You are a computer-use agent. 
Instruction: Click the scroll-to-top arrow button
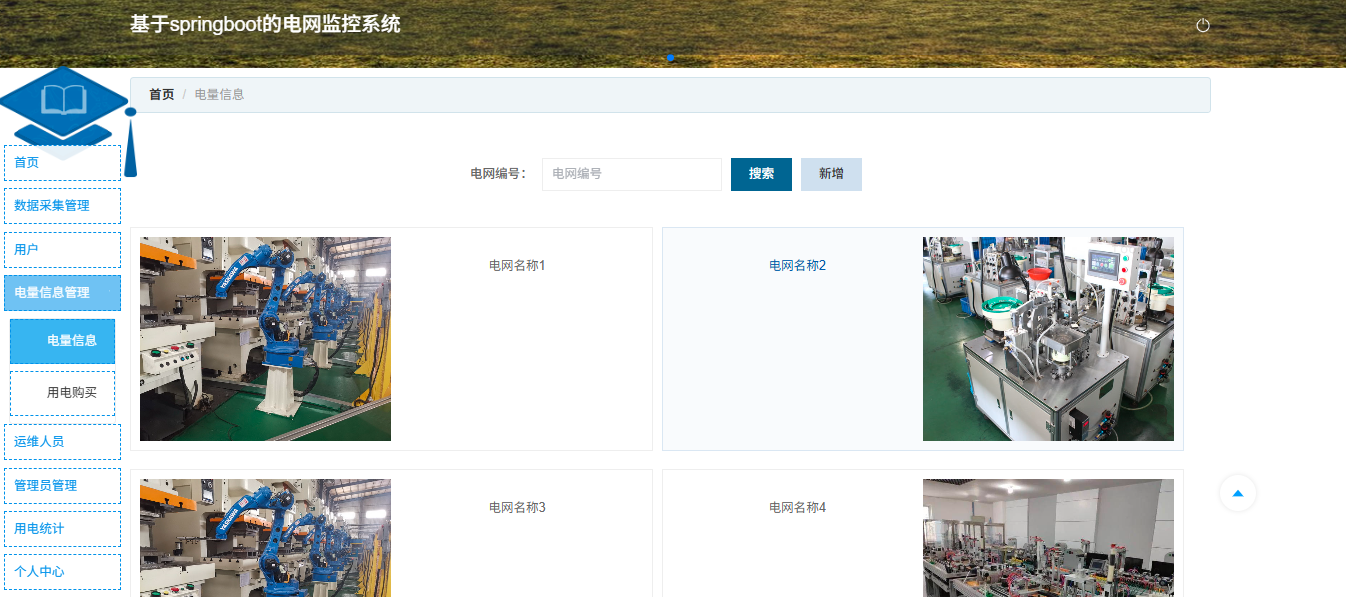pos(1238,493)
